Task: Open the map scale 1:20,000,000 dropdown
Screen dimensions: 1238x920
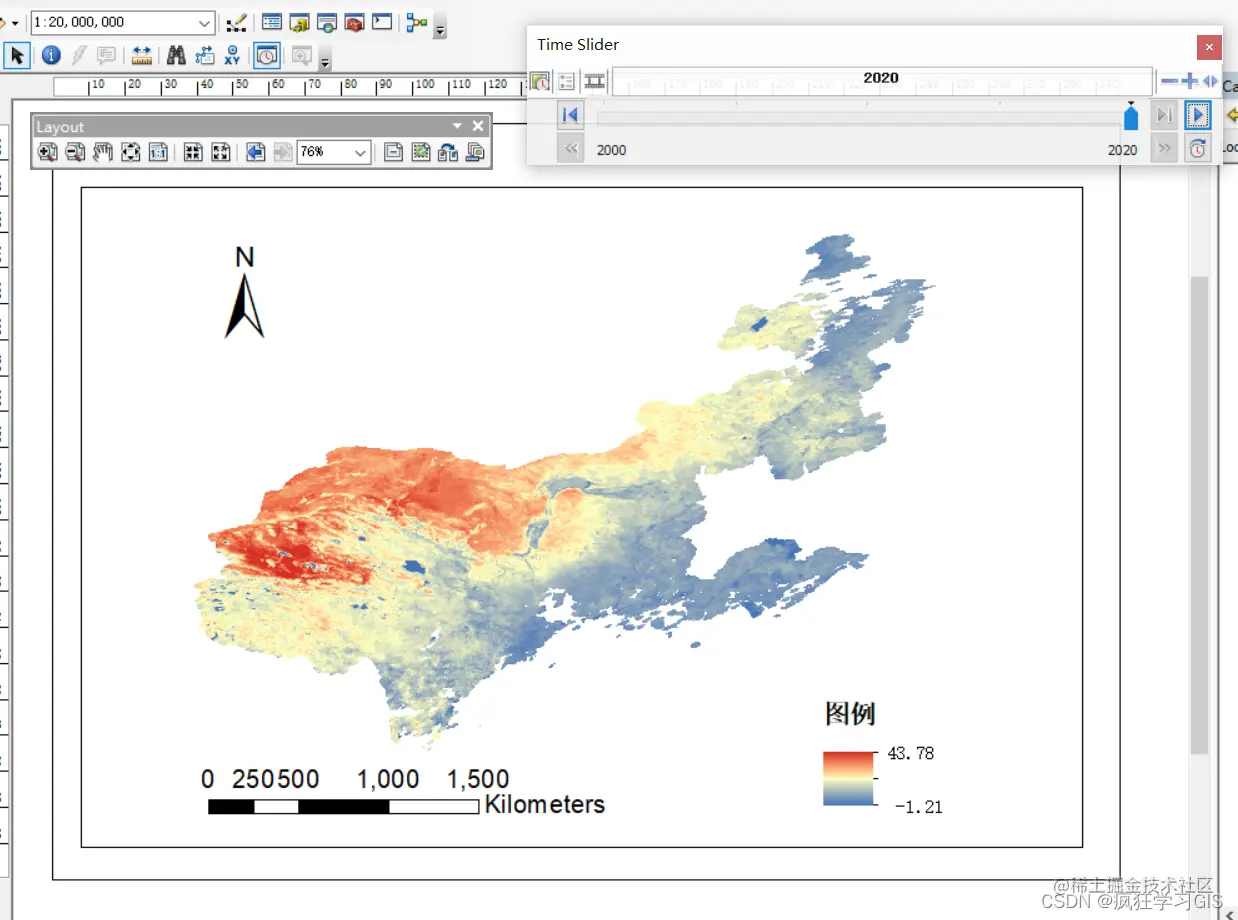Action: (205, 22)
